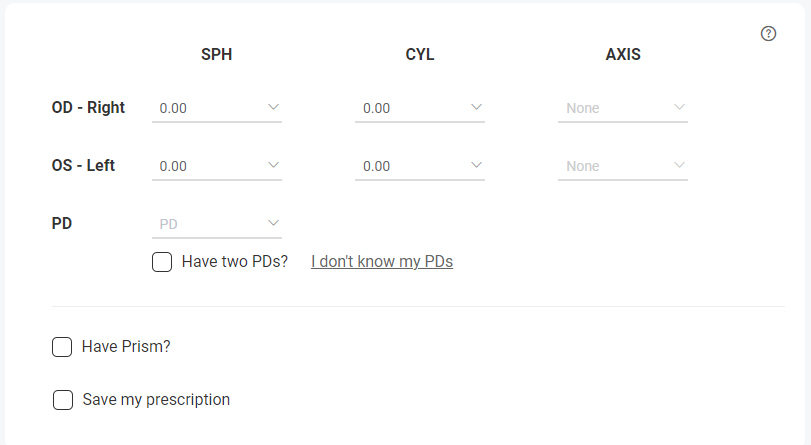Viewport: 811px width, 445px height.
Task: Click the help question mark icon
Action: click(768, 34)
